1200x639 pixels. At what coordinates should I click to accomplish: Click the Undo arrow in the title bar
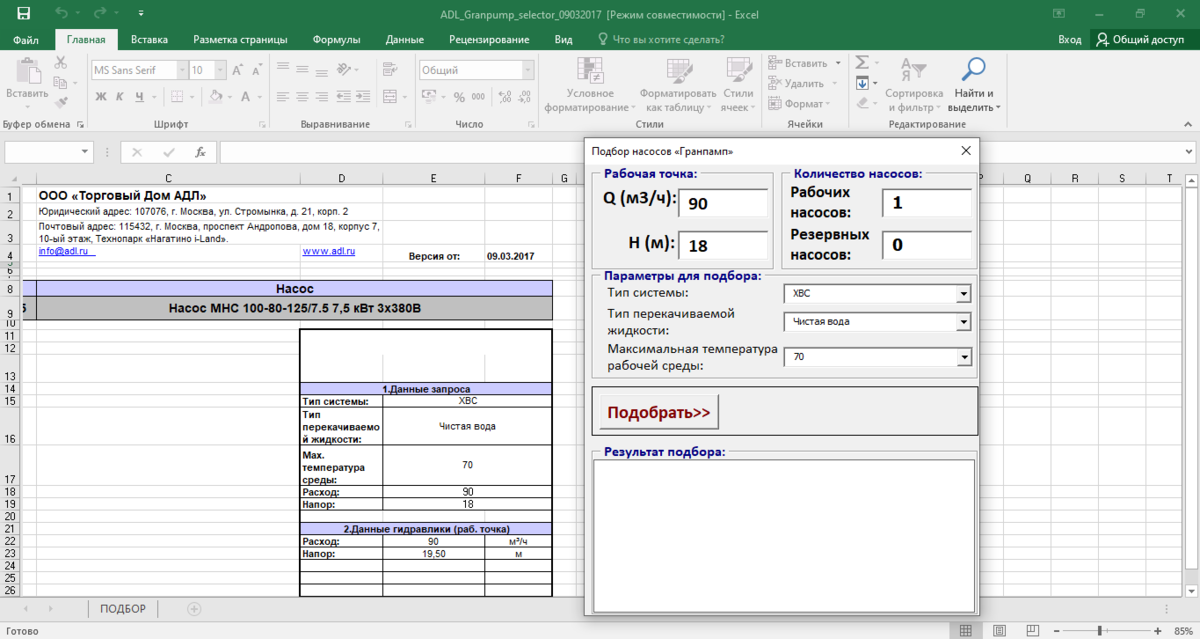tap(62, 14)
